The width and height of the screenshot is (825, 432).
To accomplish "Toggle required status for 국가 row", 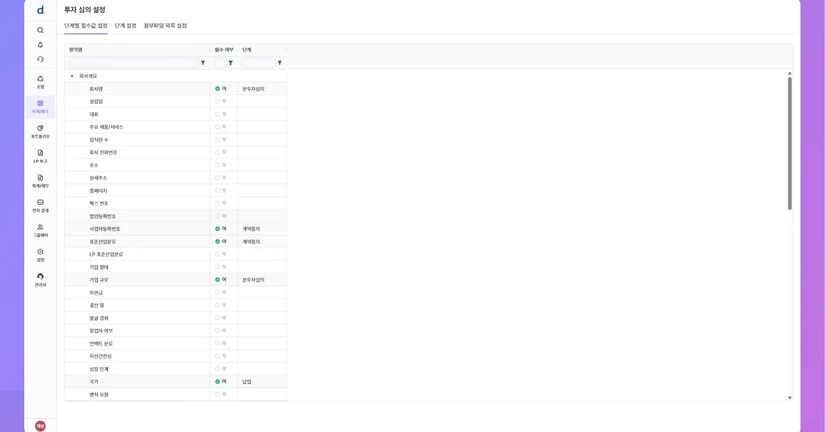I will point(217,381).
